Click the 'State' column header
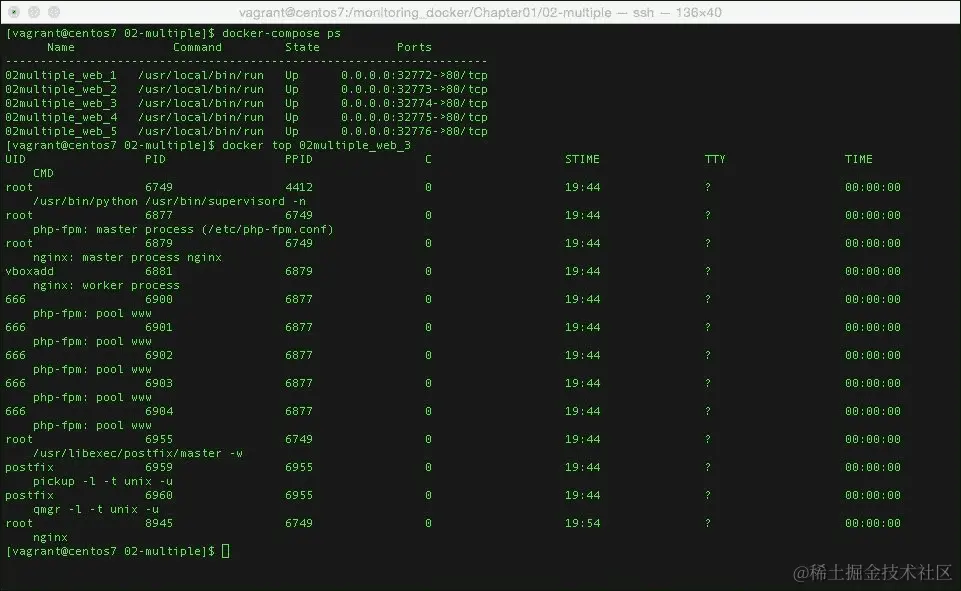Viewport: 961px width, 591px height. pyautogui.click(x=302, y=47)
